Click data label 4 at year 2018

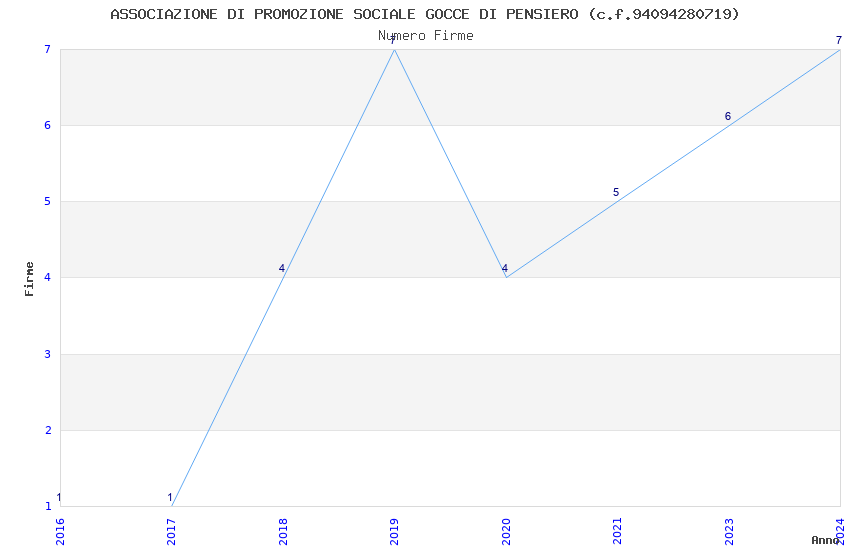pos(281,268)
